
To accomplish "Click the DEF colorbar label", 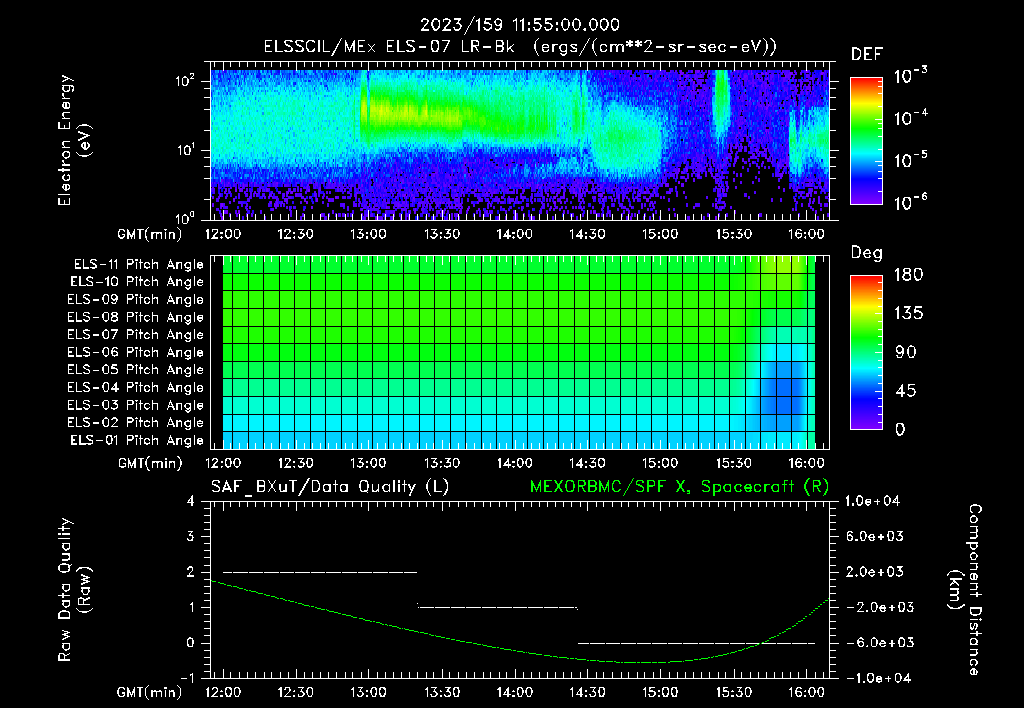I will point(867,55).
